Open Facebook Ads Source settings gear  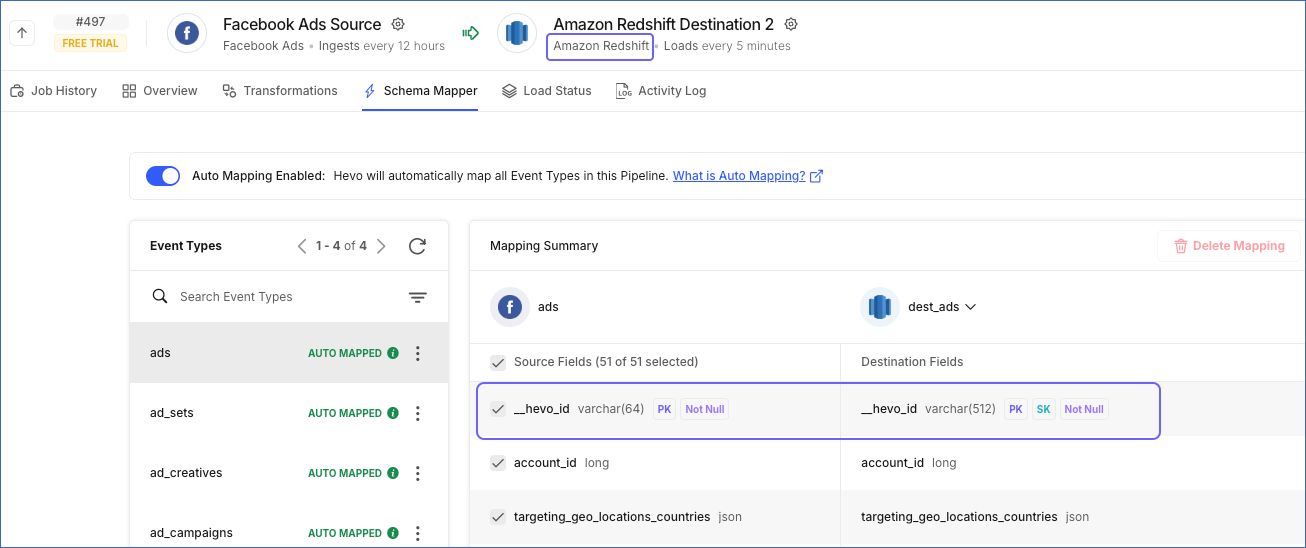tap(398, 24)
